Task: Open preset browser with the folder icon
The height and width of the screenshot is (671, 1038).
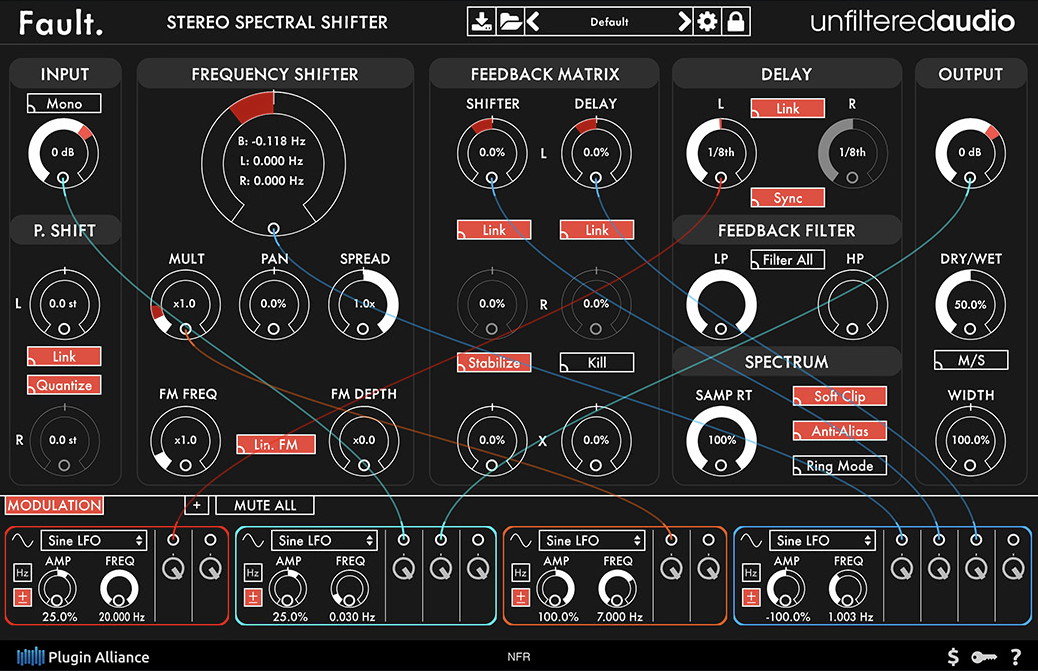Action: click(509, 20)
